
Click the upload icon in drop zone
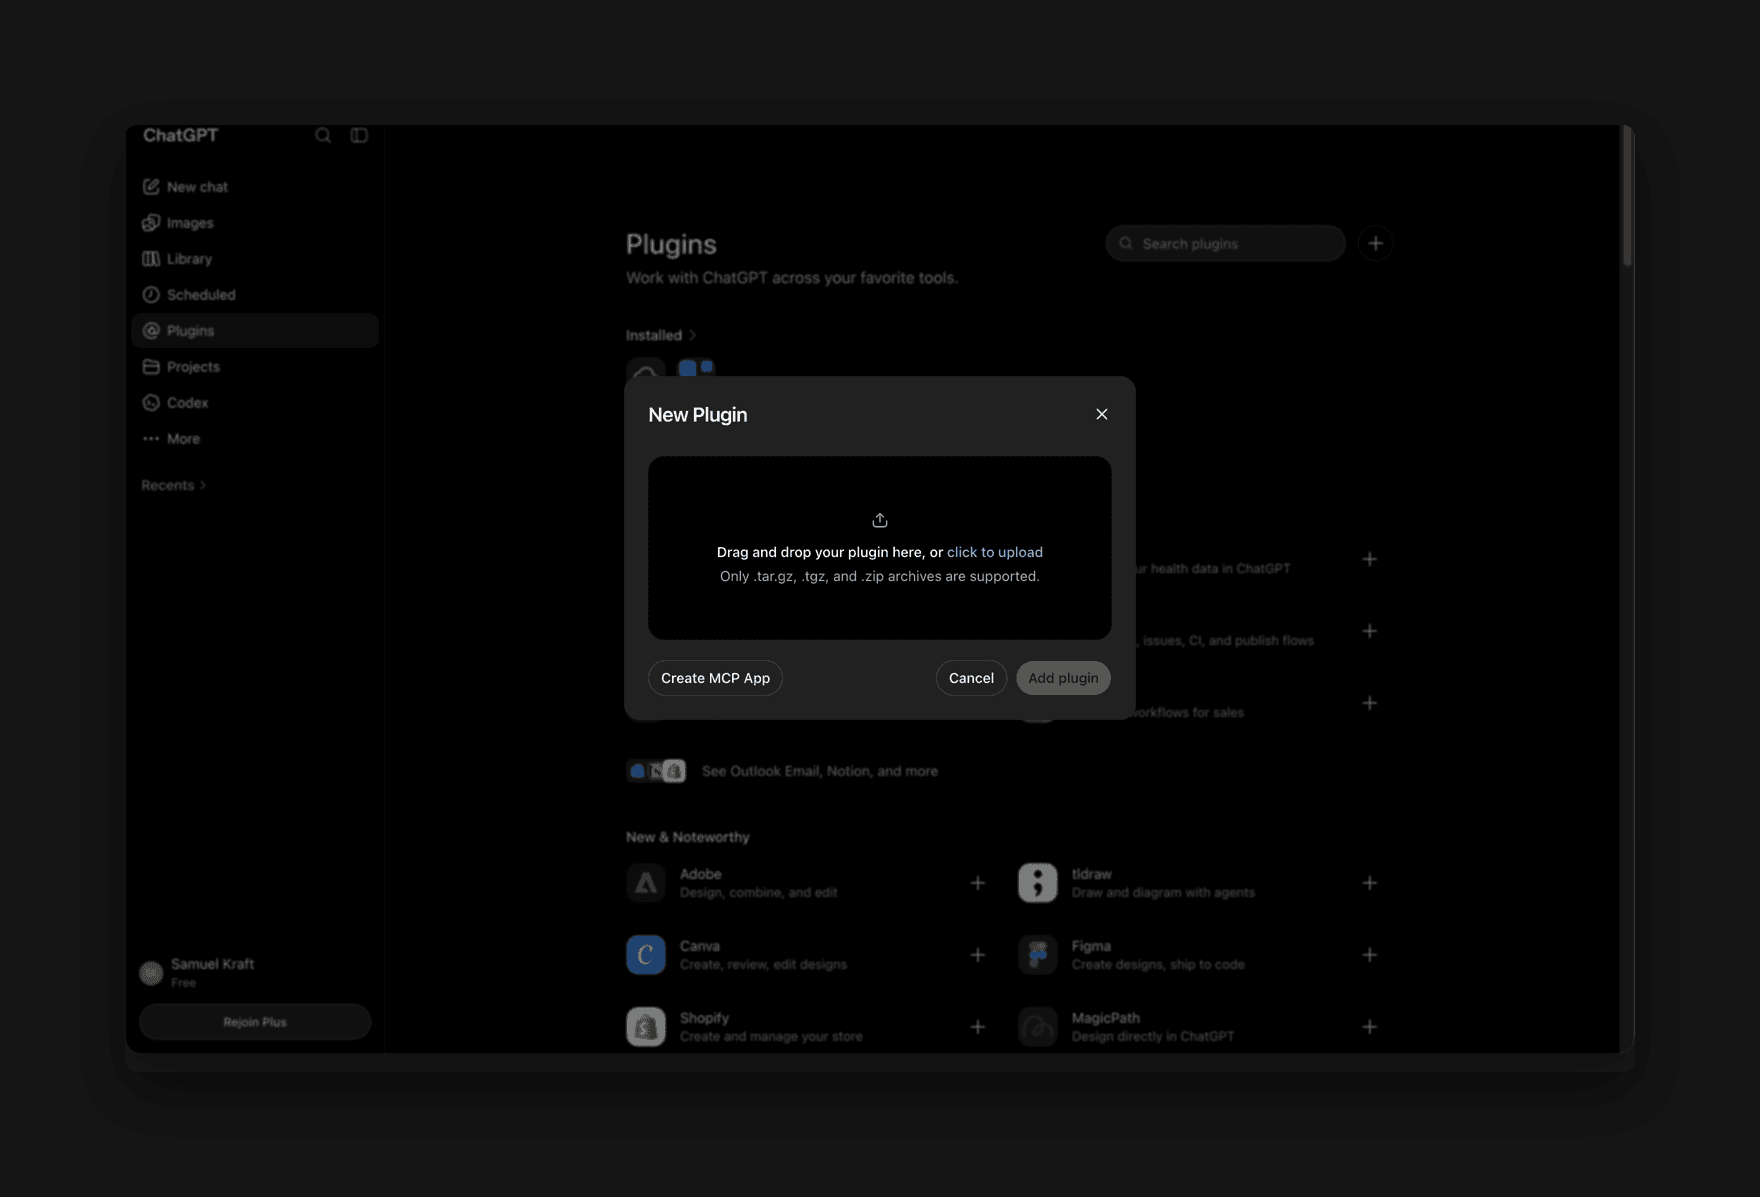(880, 520)
